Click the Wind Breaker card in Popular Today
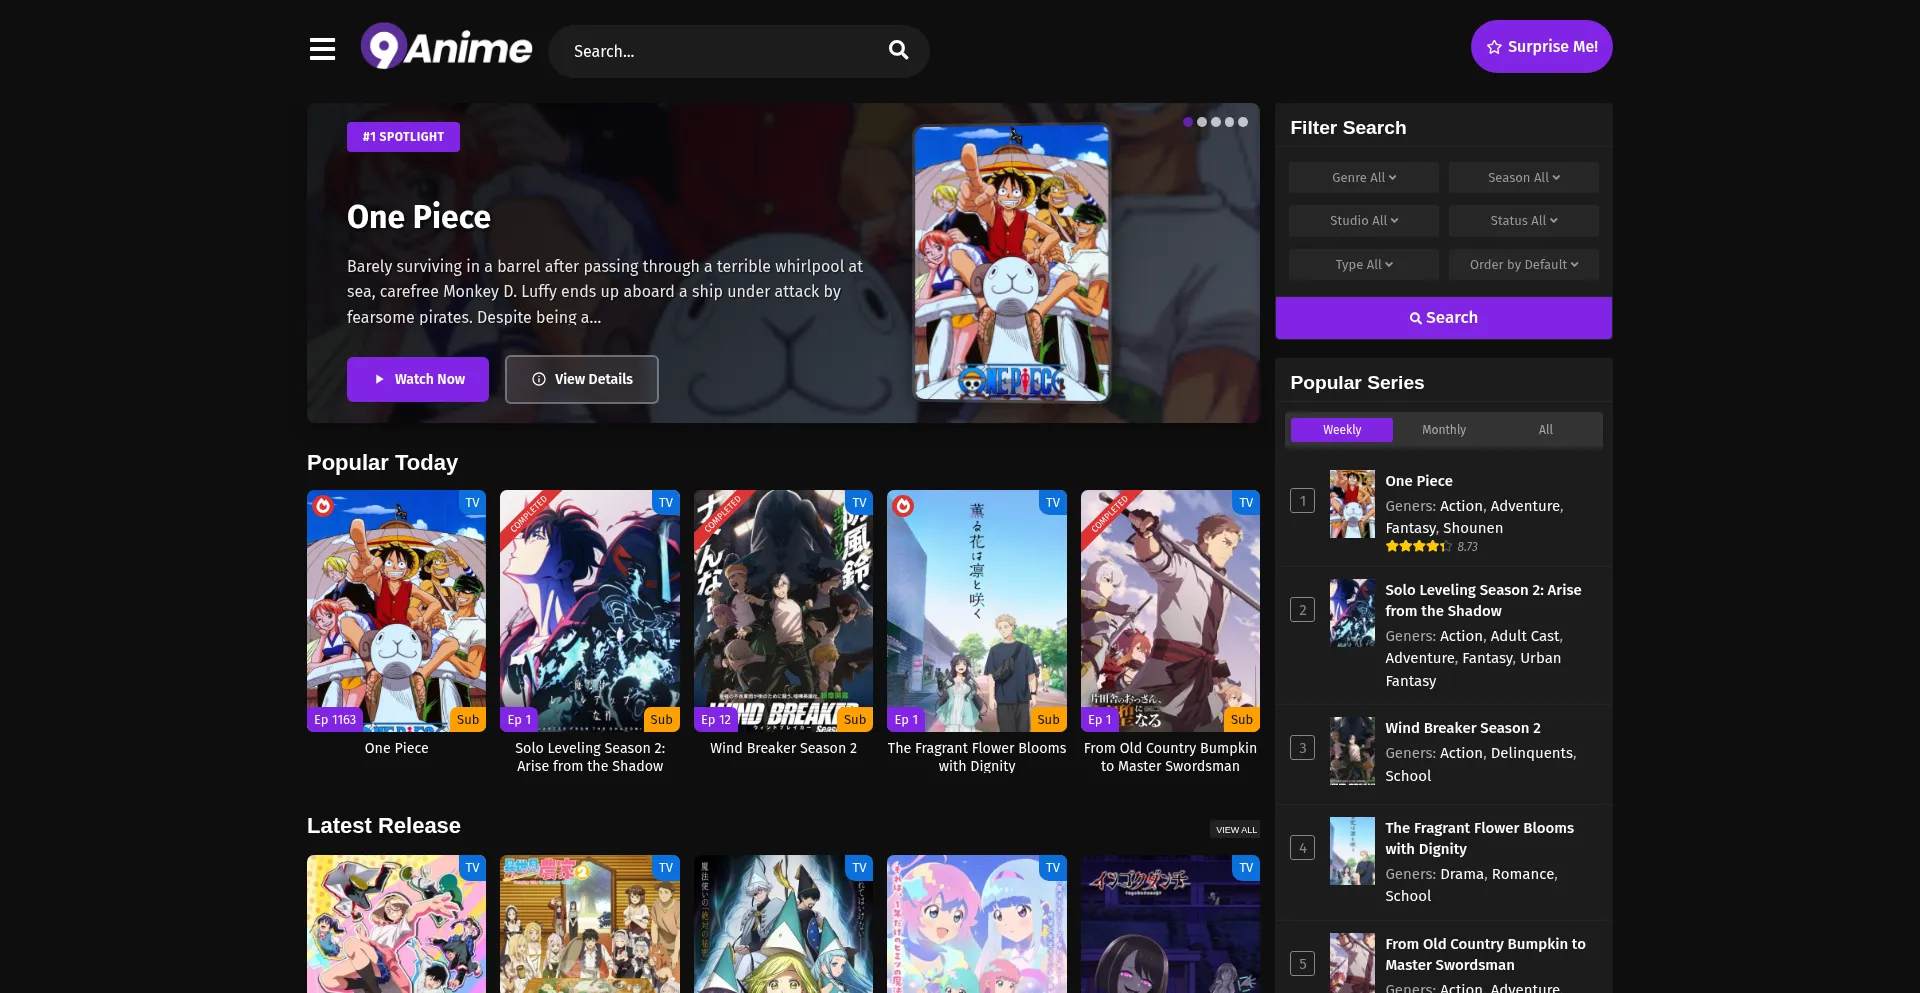The height and width of the screenshot is (993, 1920). click(783, 611)
